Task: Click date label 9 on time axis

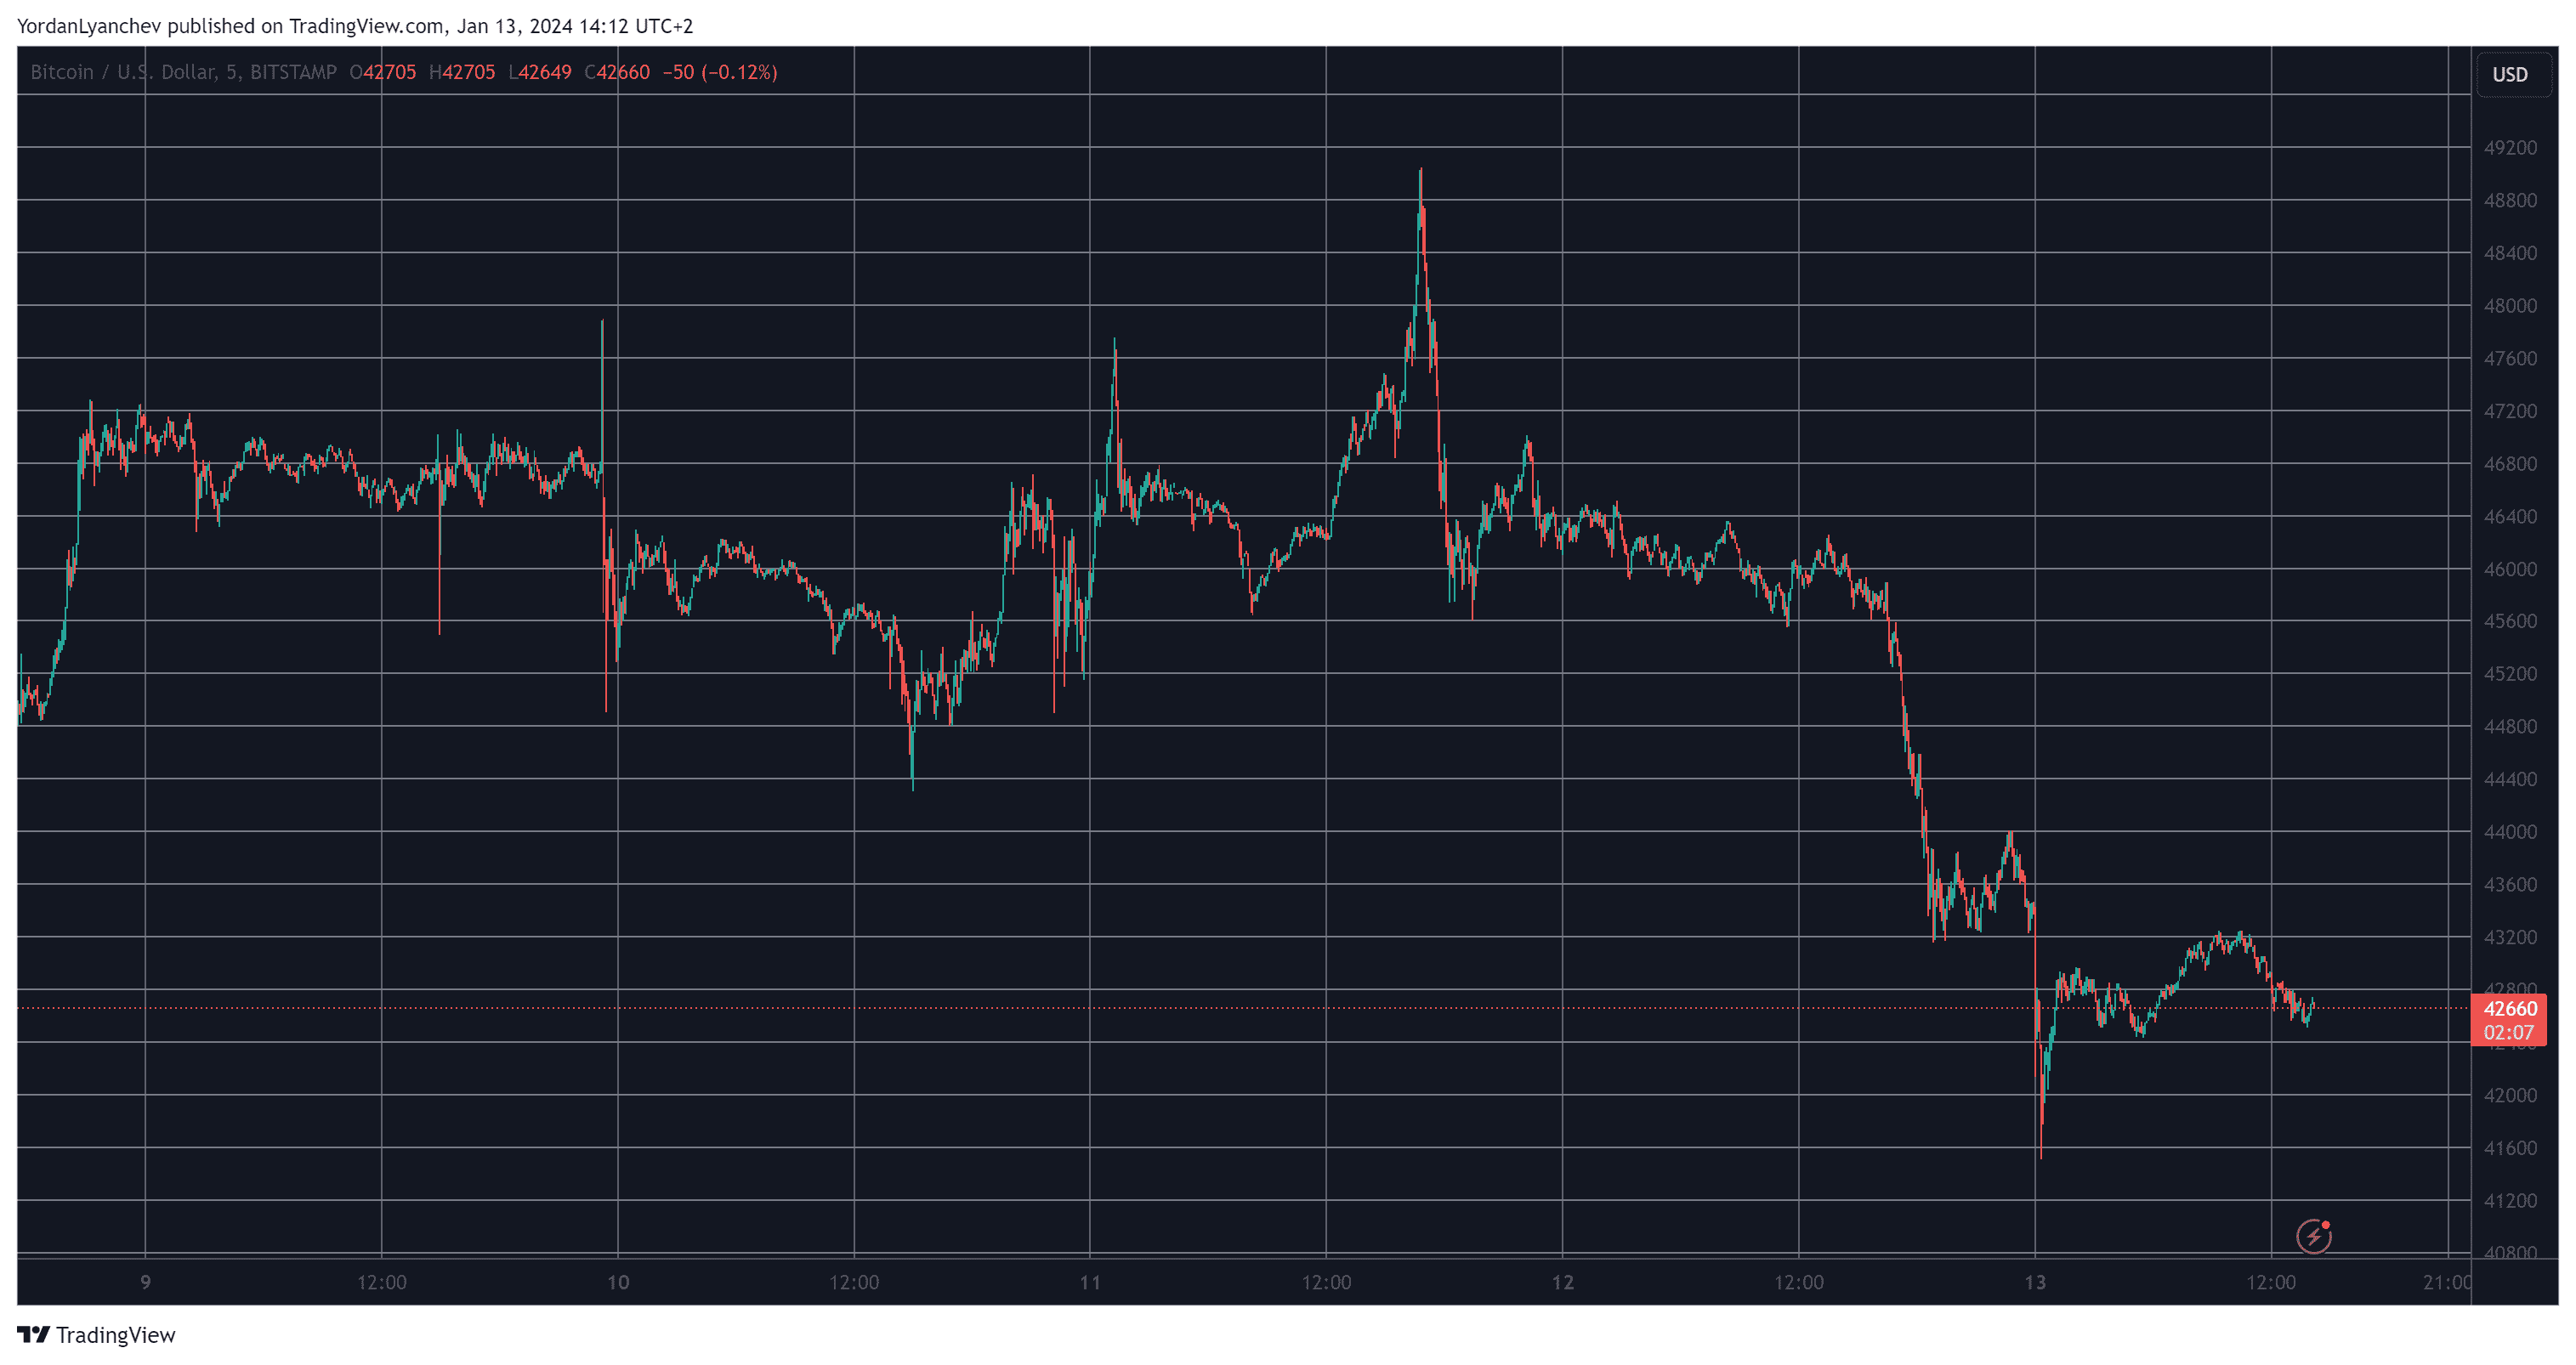Action: coord(146,1282)
